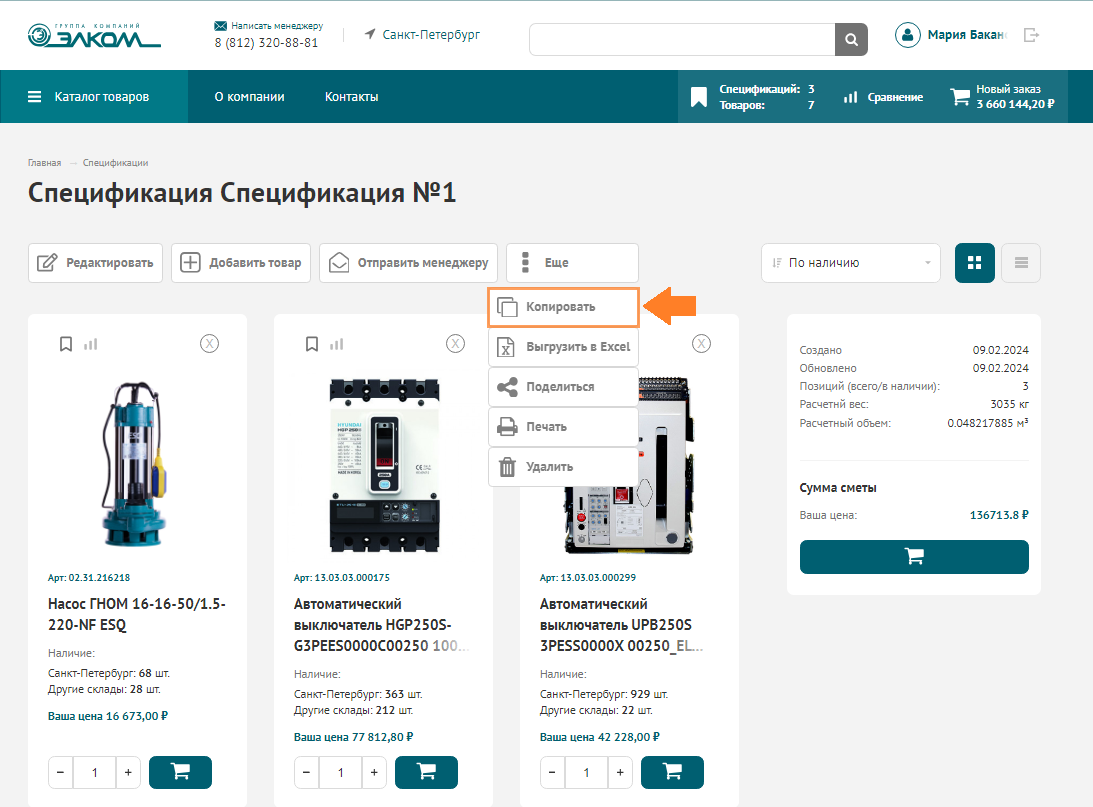Click the Редактировать button
This screenshot has width=1093, height=807.
tap(95, 263)
